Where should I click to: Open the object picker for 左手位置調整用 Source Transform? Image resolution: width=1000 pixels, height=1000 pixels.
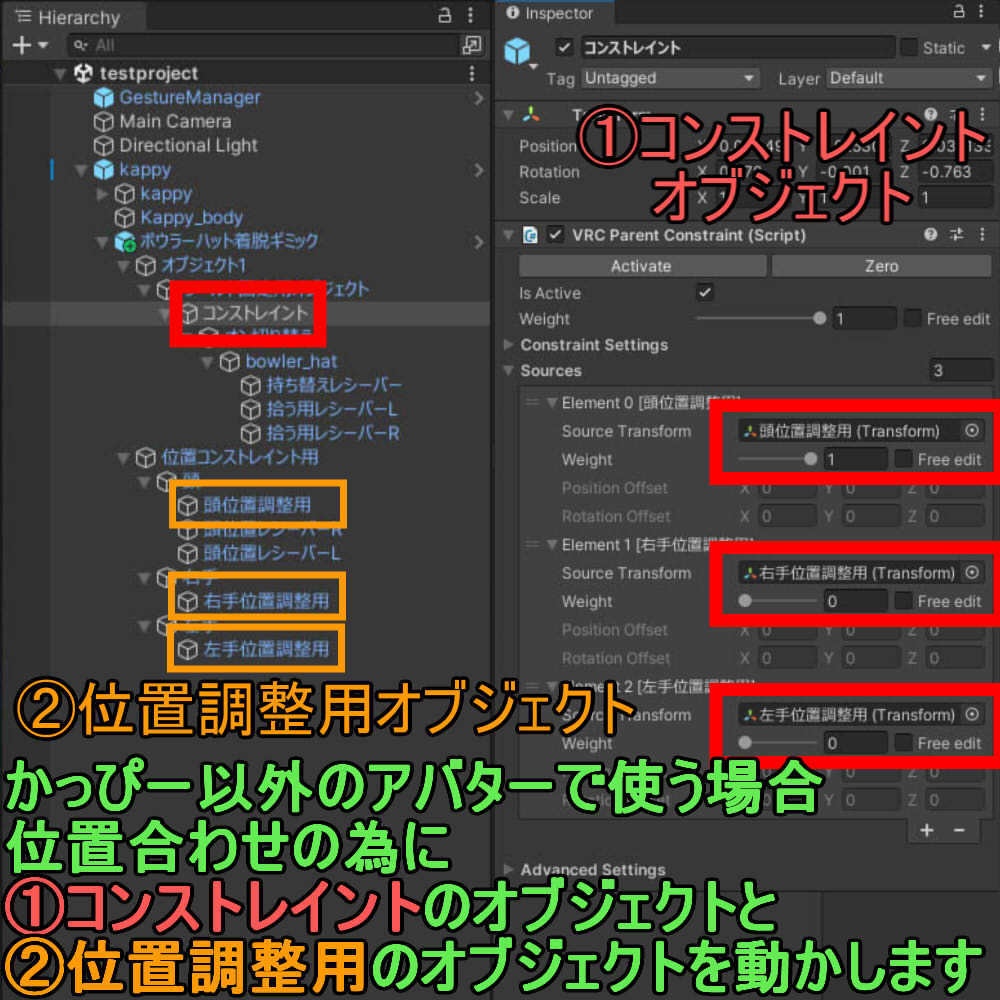pos(970,715)
